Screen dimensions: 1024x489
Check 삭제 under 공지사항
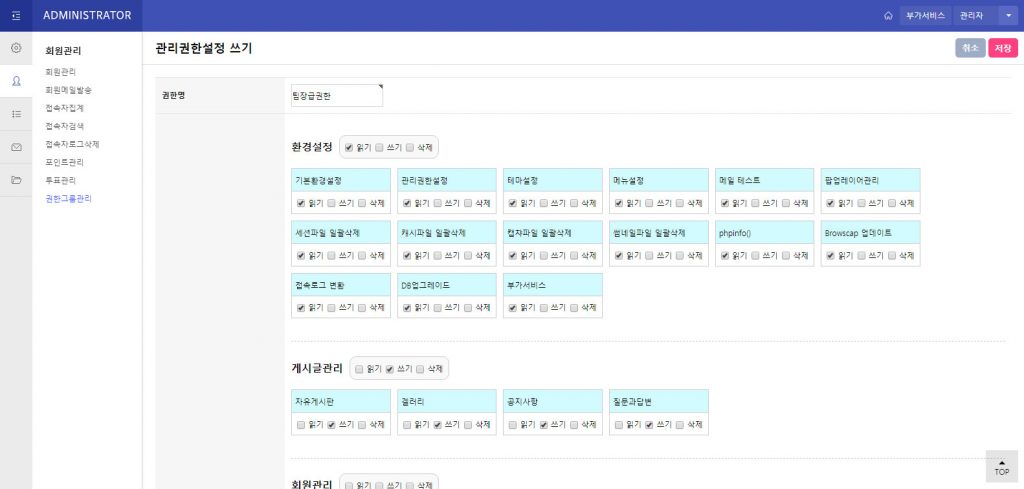pos(573,424)
